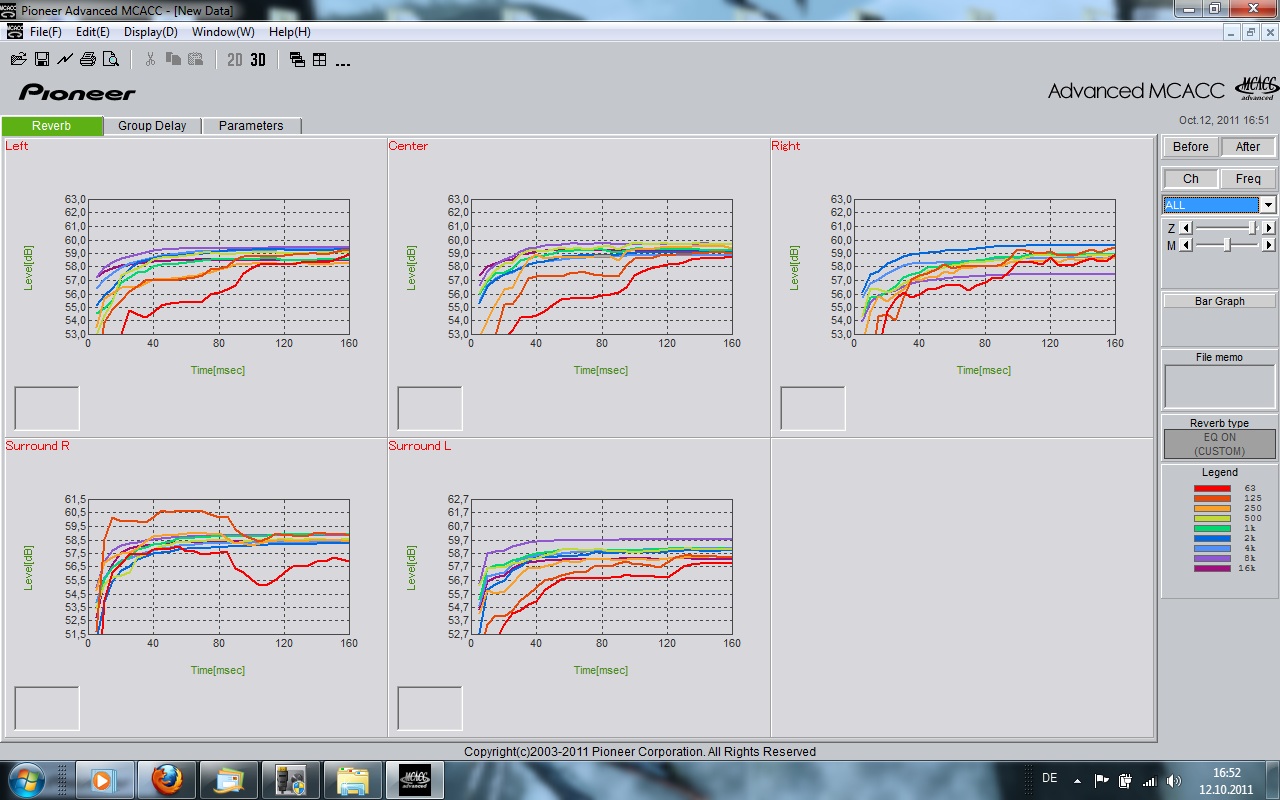Click the tile windows grid icon
The width and height of the screenshot is (1280, 800).
coord(320,60)
